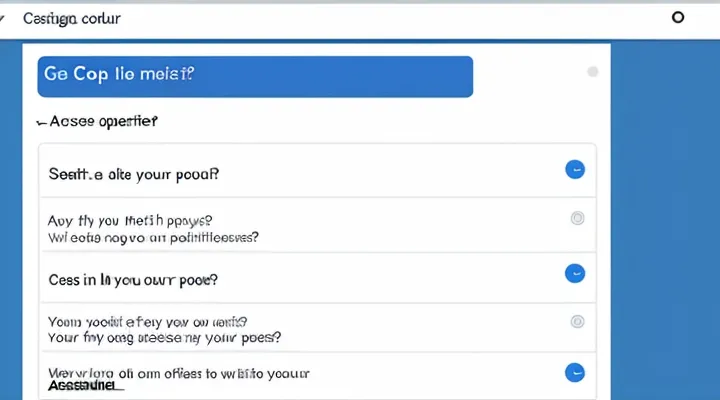Select the 'Vervoiare oli om offees' row text
The image size is (720, 400).
click(180, 373)
